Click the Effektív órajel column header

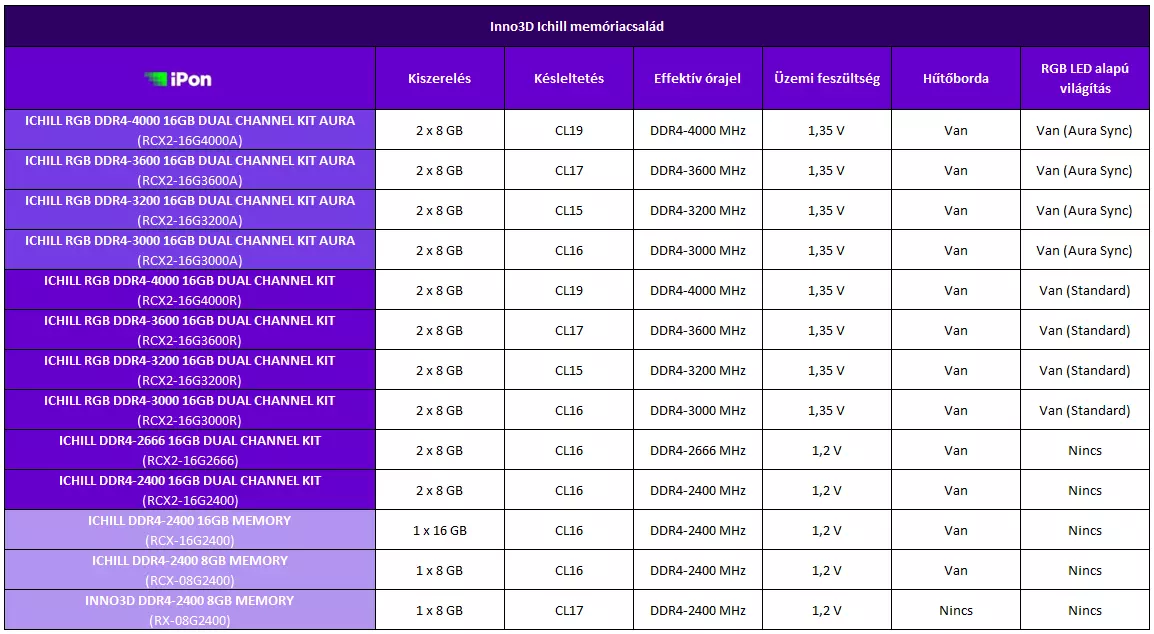tap(698, 78)
